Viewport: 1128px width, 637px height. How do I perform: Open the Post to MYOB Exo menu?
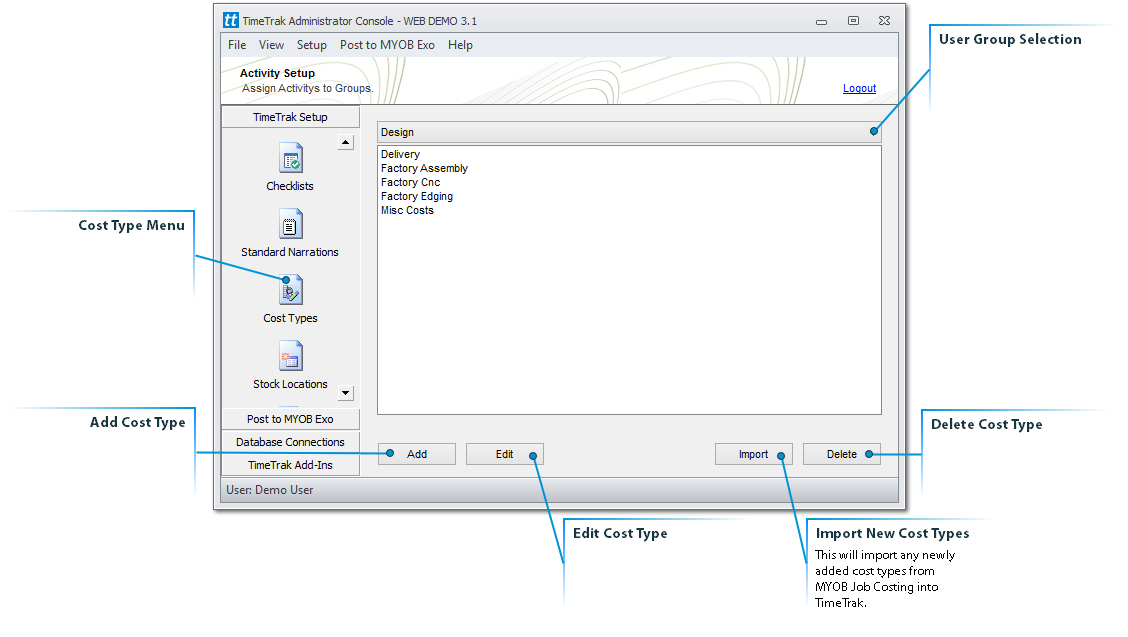coord(387,45)
